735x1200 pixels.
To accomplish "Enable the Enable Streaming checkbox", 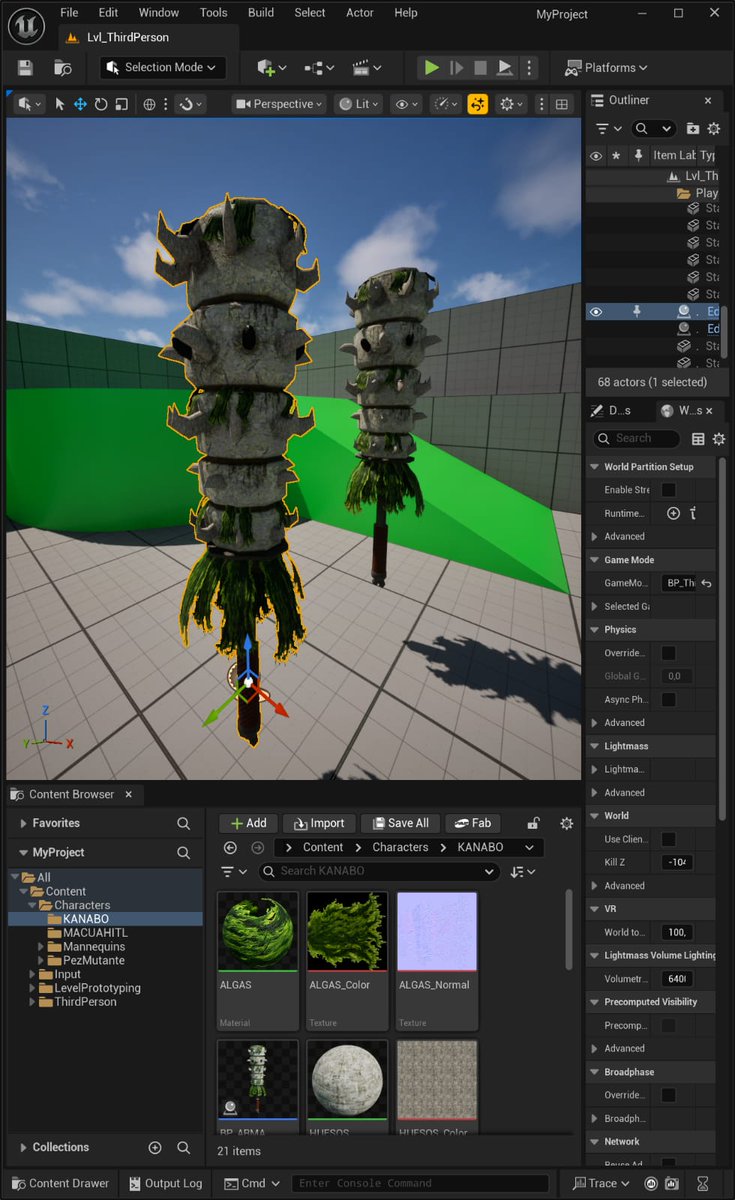I will click(669, 490).
